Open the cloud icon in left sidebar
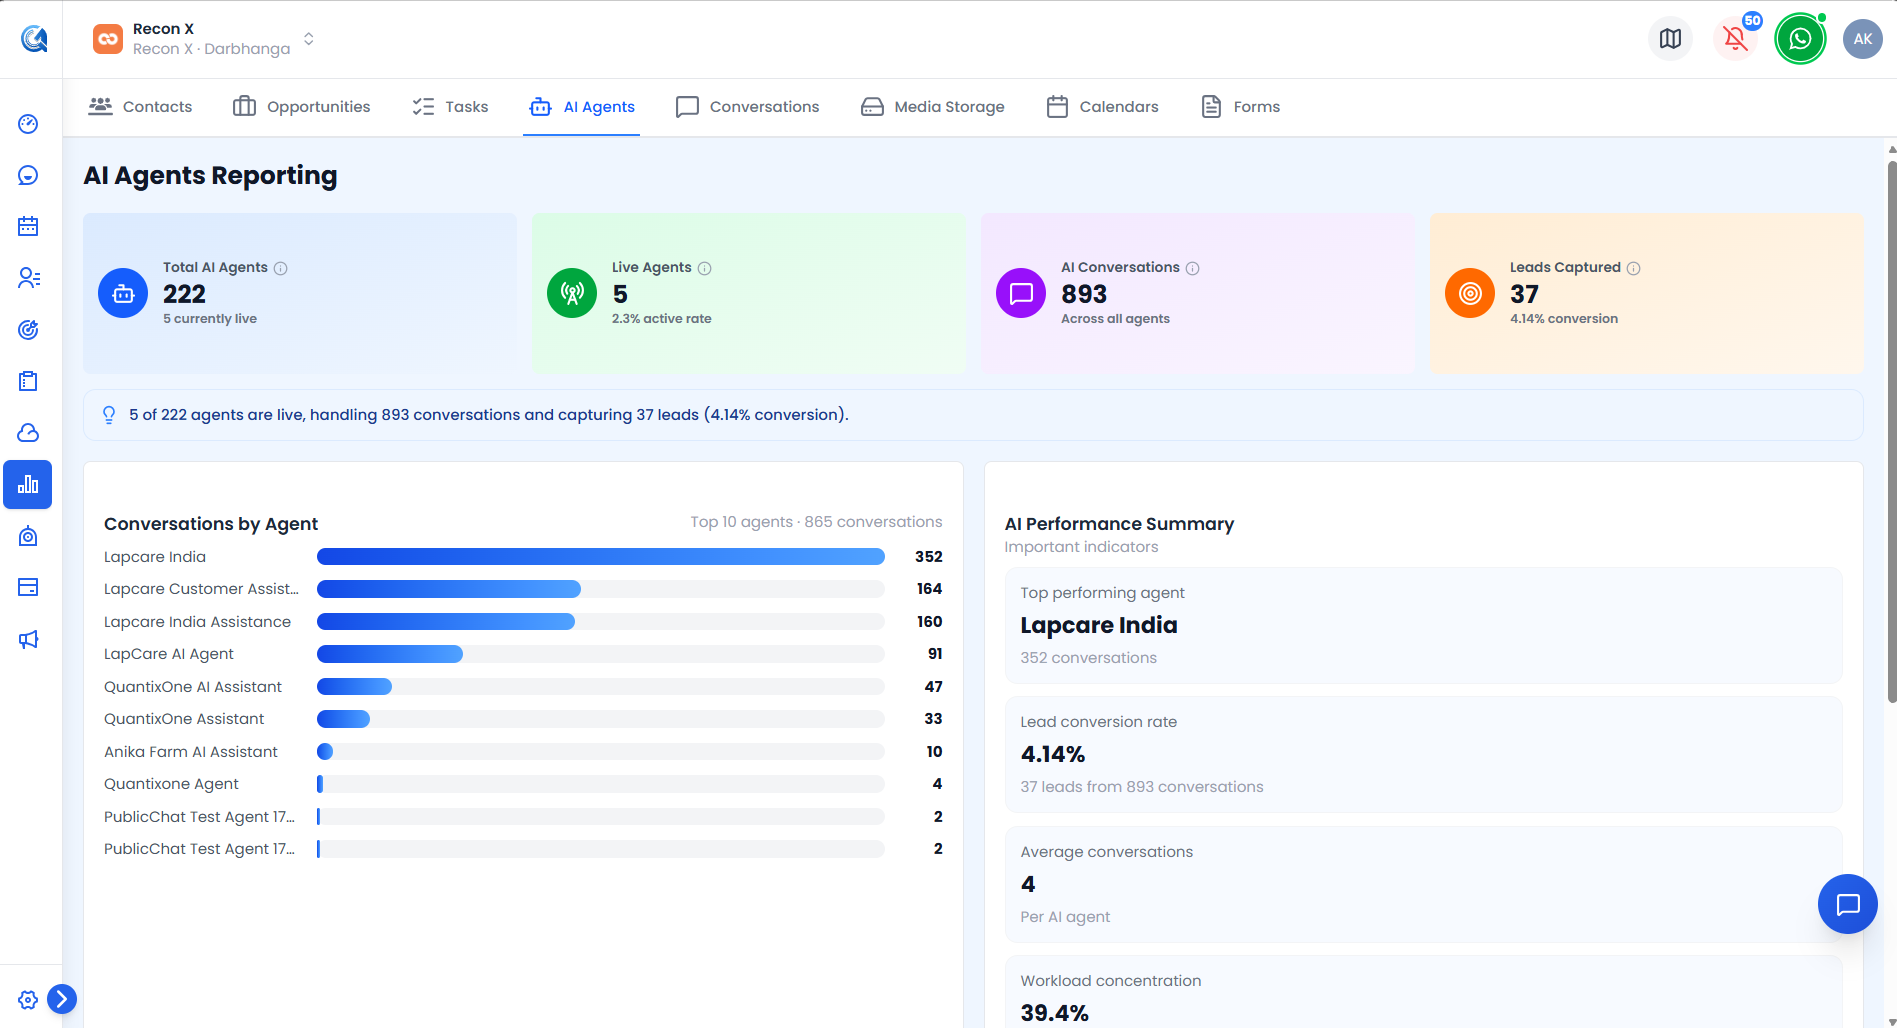 28,433
